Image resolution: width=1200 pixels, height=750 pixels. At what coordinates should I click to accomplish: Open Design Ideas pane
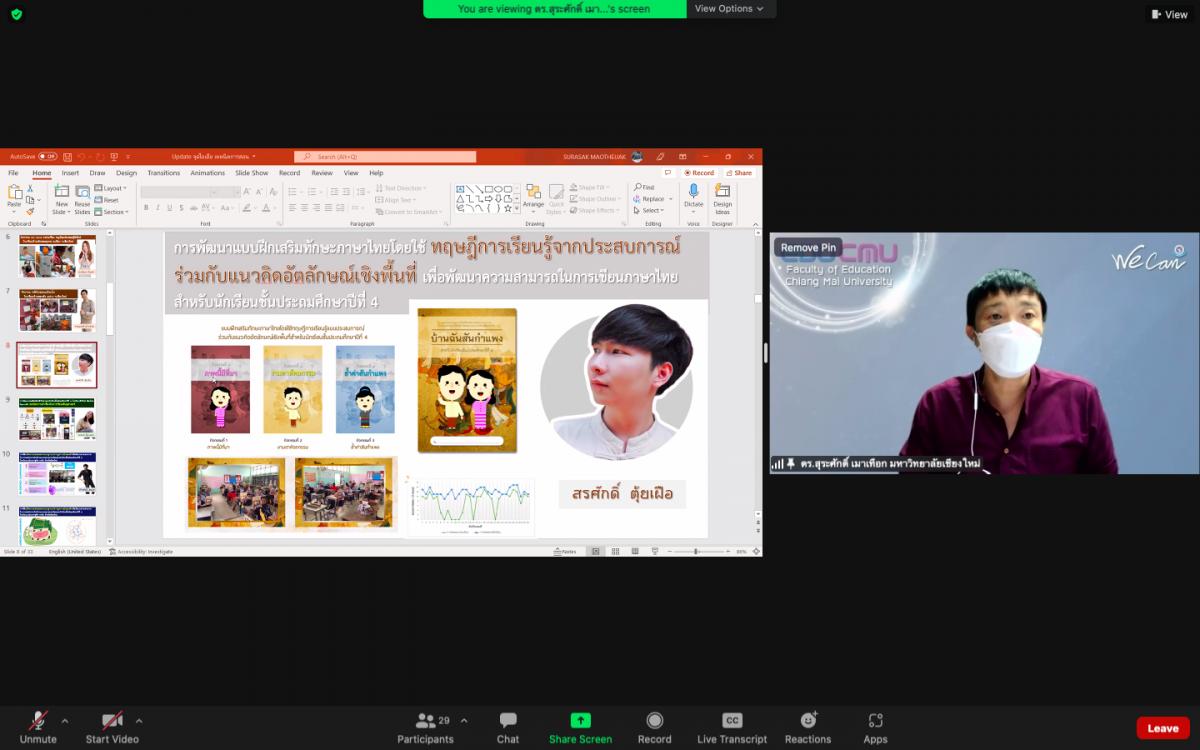pos(722,198)
